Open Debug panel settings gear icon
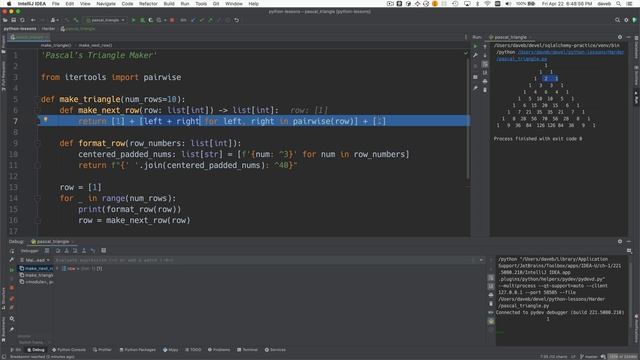 click(620, 242)
